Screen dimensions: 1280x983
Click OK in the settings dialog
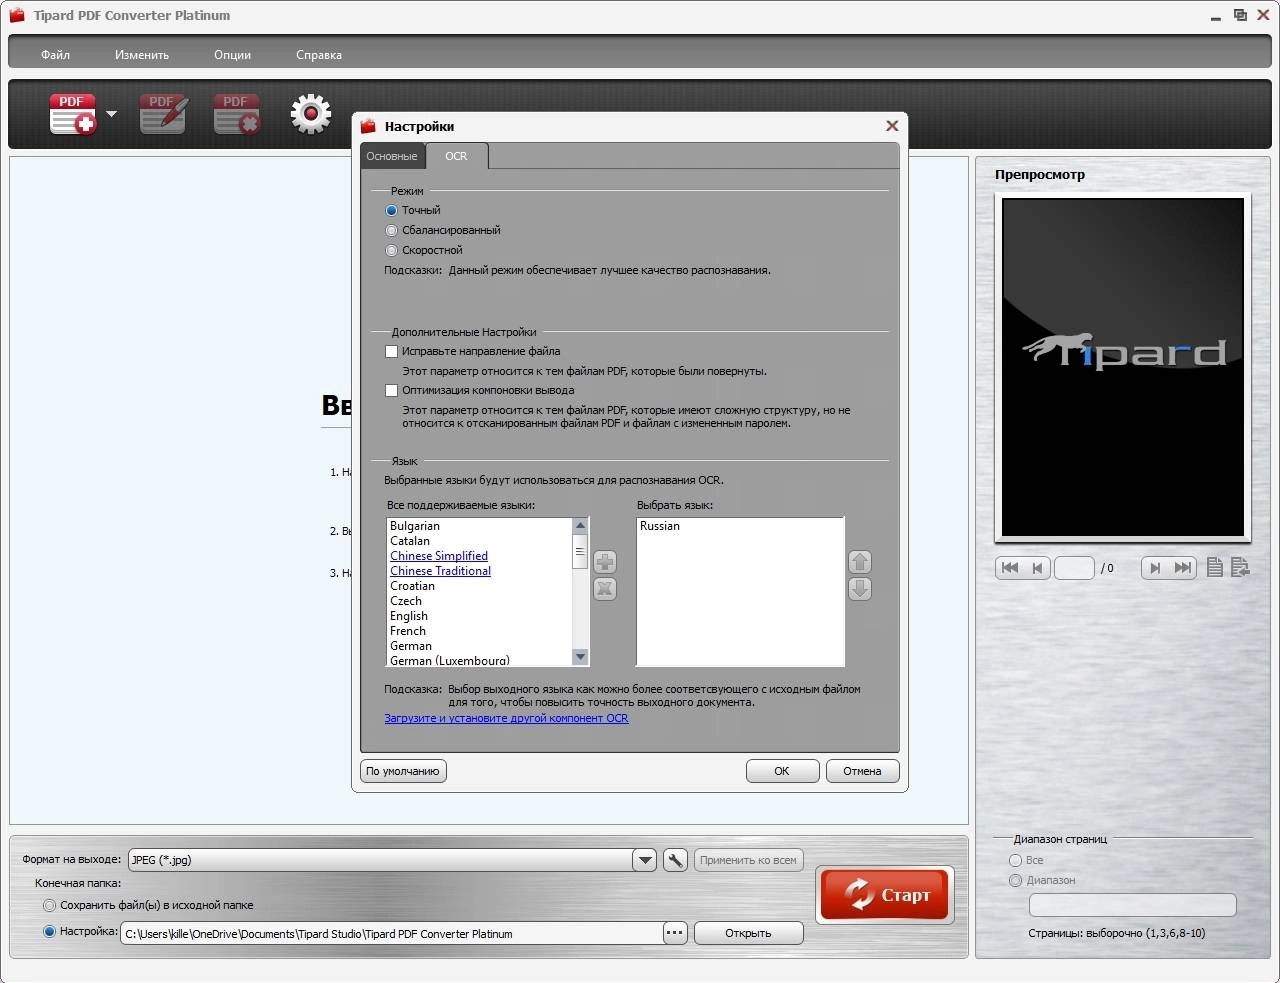click(782, 771)
